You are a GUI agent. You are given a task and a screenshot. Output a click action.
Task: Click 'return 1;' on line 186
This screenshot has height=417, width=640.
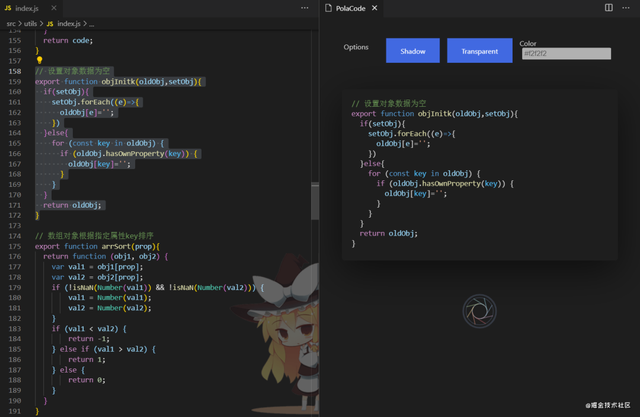(x=87, y=359)
